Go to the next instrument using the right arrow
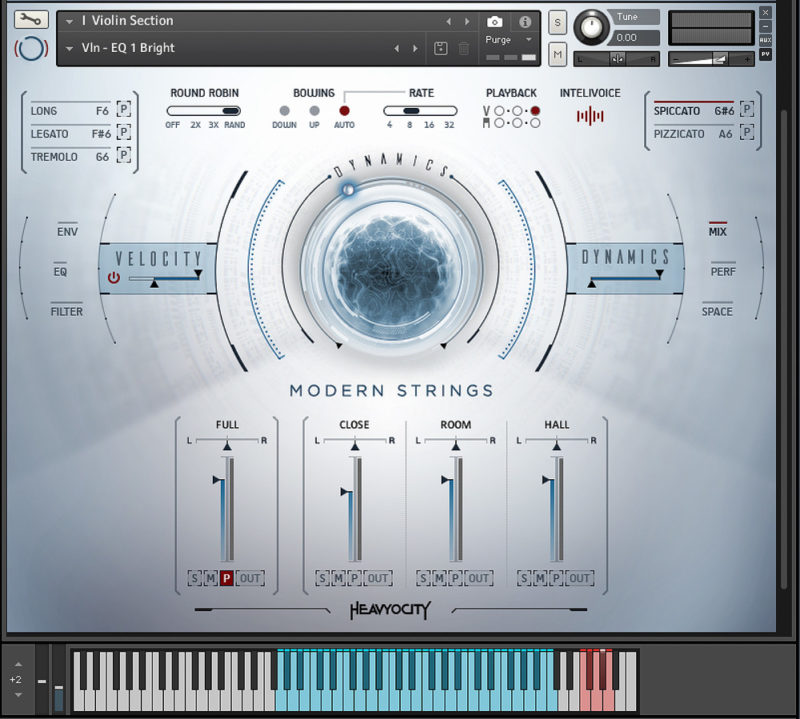Screen dimensions: 800x719 click(x=467, y=21)
